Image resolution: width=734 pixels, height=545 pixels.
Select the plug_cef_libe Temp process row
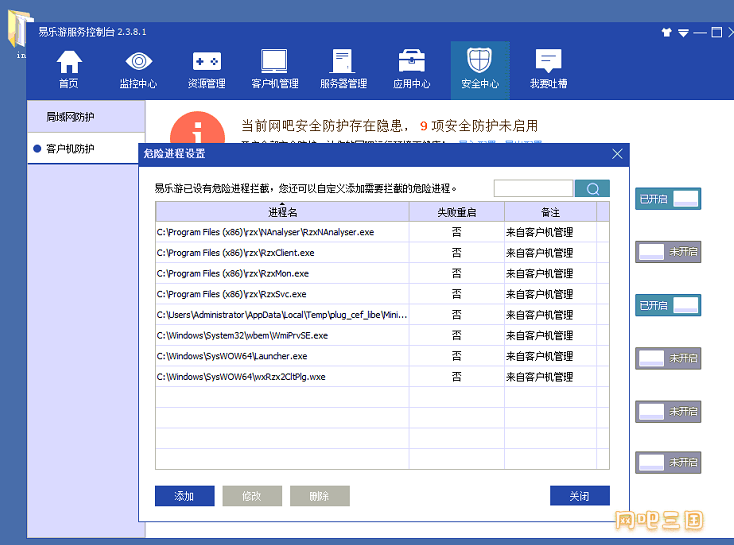(x=382, y=315)
